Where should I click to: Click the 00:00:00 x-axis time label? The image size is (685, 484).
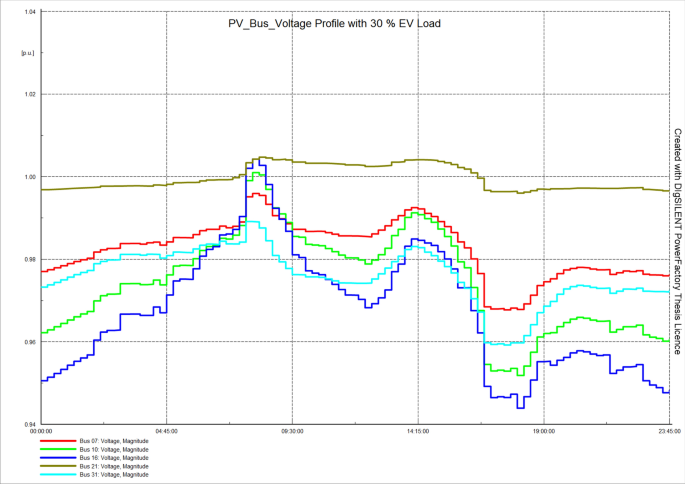tap(41, 431)
